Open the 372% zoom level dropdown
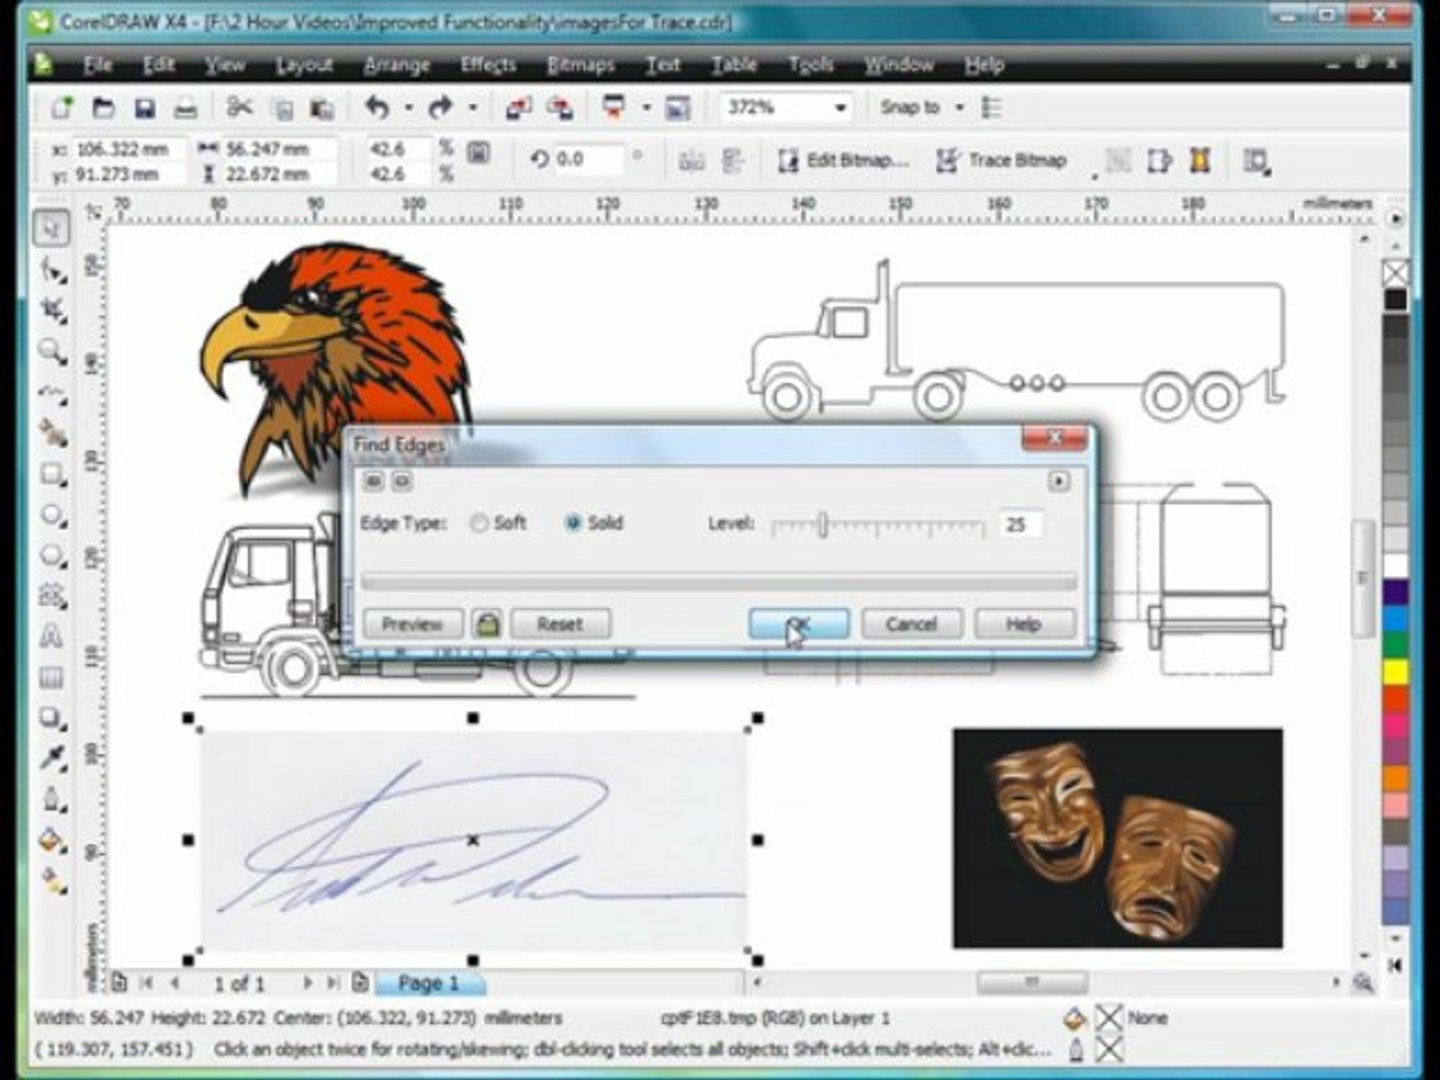1440x1080 pixels. pos(840,107)
